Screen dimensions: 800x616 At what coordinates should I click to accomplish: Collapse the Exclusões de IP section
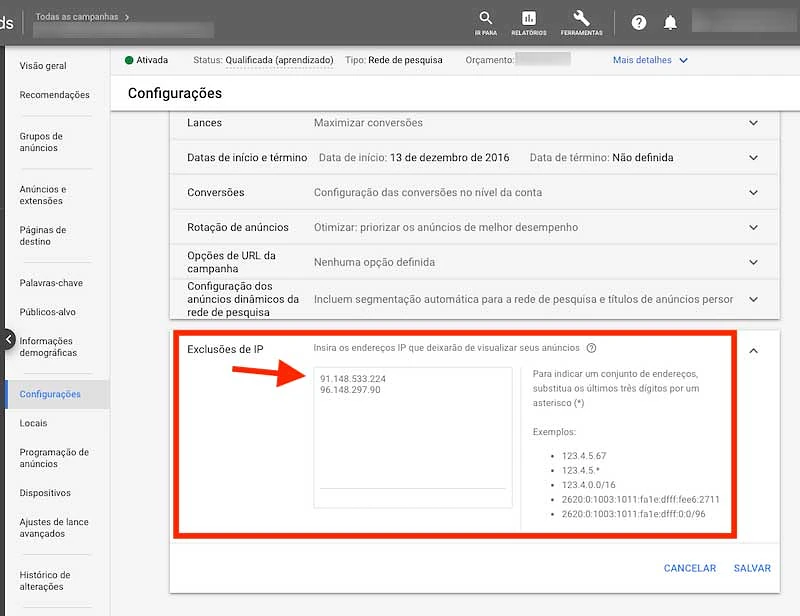753,351
